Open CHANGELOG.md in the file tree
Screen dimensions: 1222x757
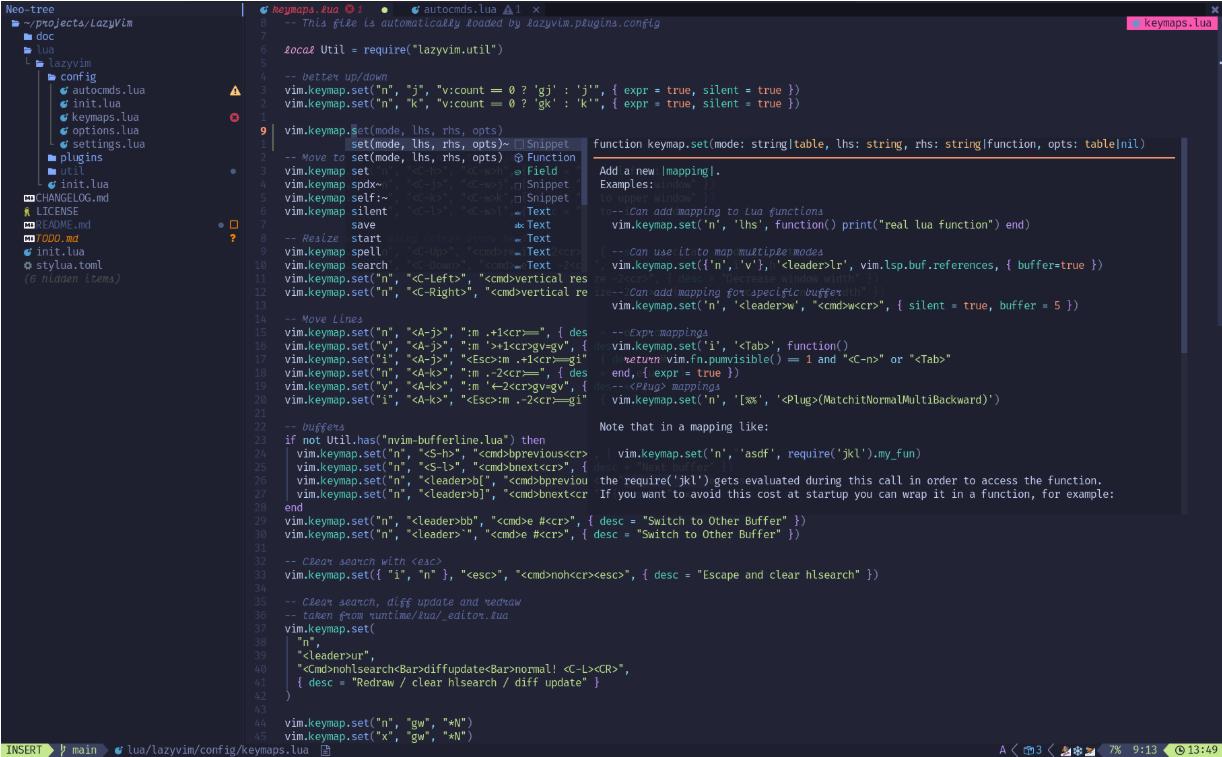pyautogui.click(x=72, y=198)
